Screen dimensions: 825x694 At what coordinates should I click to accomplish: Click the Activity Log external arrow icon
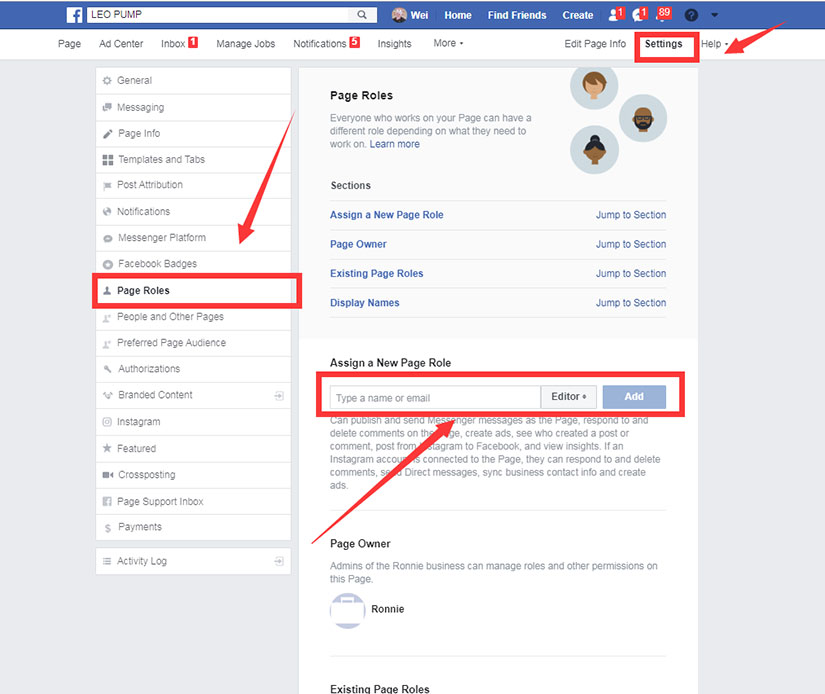[279, 561]
